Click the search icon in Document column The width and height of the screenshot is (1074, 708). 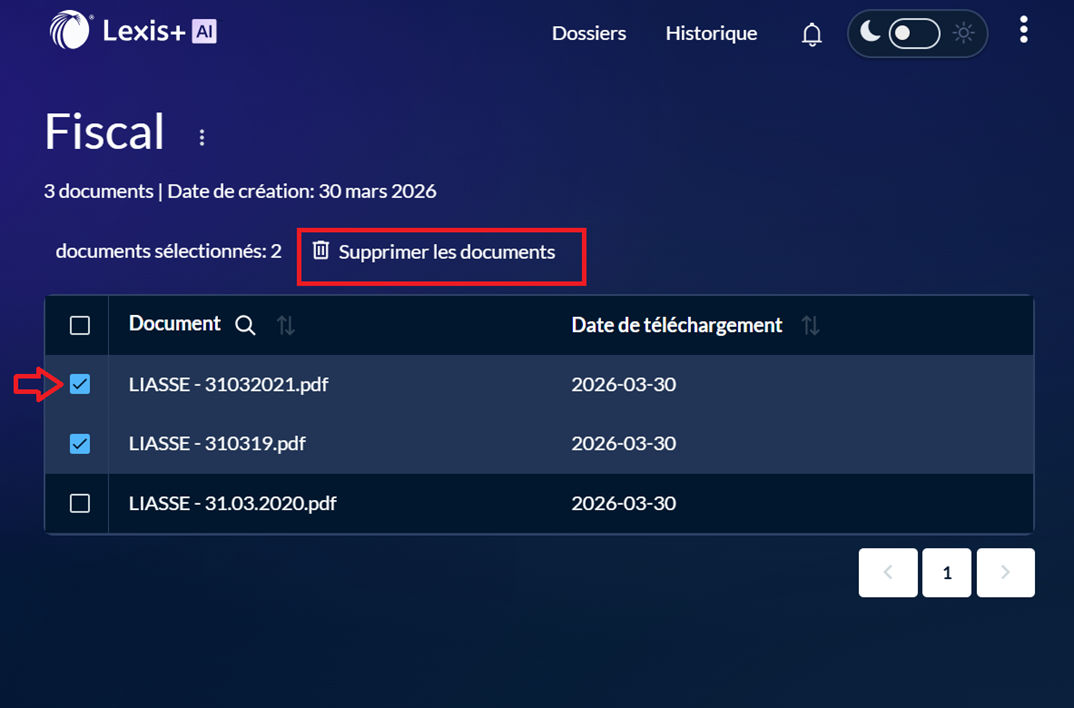point(245,325)
